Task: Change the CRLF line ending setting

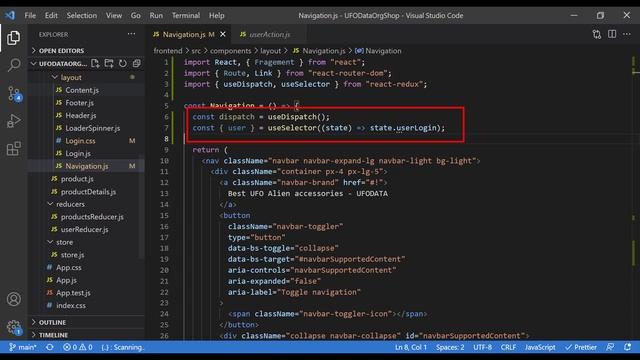Action: pos(508,347)
